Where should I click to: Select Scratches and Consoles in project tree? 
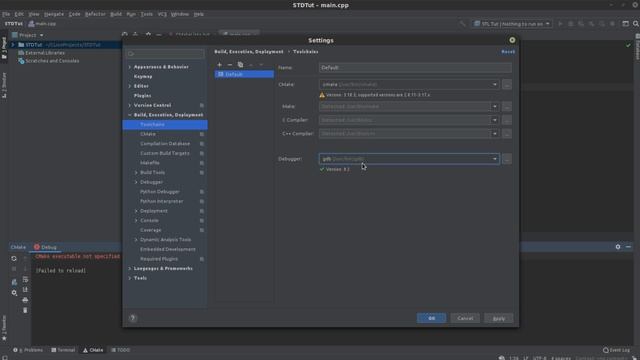(52, 61)
